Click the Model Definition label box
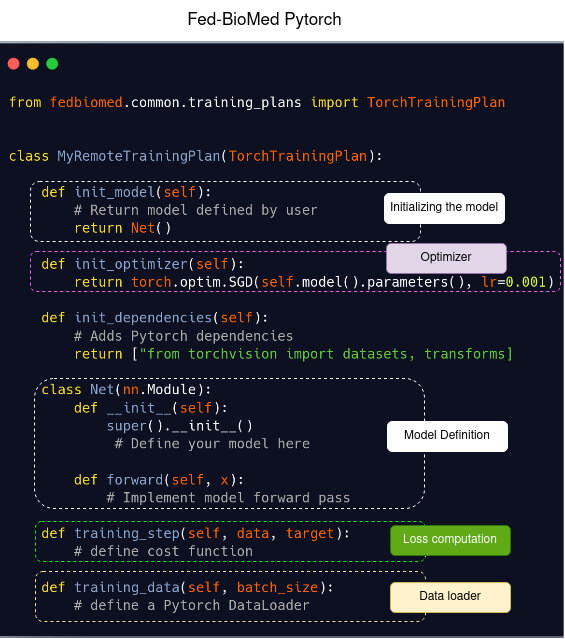This screenshot has height=639, width=565. coord(447,436)
